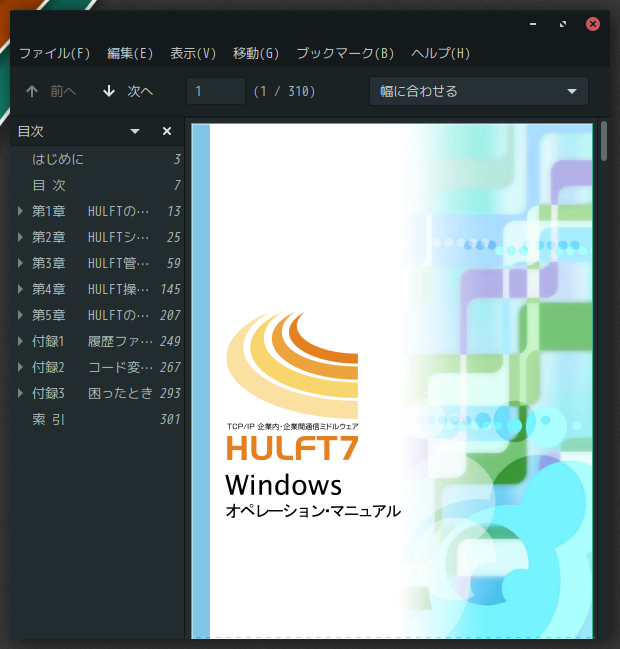620x649 pixels.
Task: Go to next page with 次へ button
Action: click(x=128, y=91)
